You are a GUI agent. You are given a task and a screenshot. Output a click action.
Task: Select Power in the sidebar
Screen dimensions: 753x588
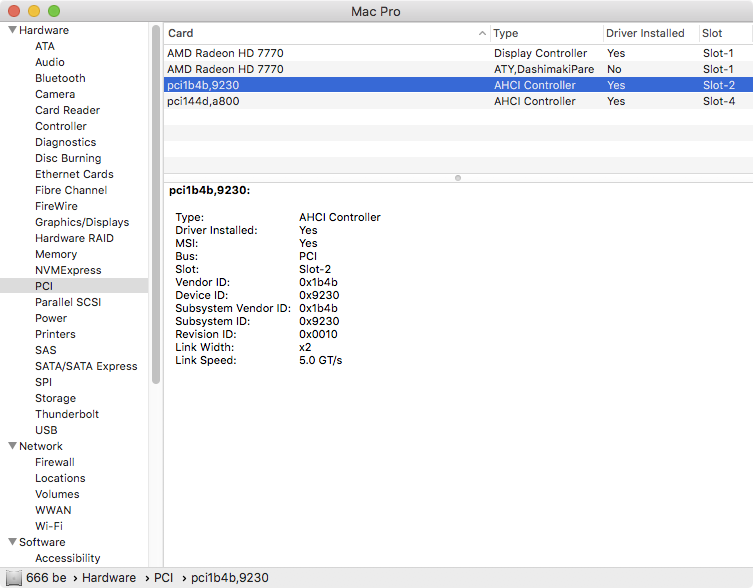(x=51, y=318)
